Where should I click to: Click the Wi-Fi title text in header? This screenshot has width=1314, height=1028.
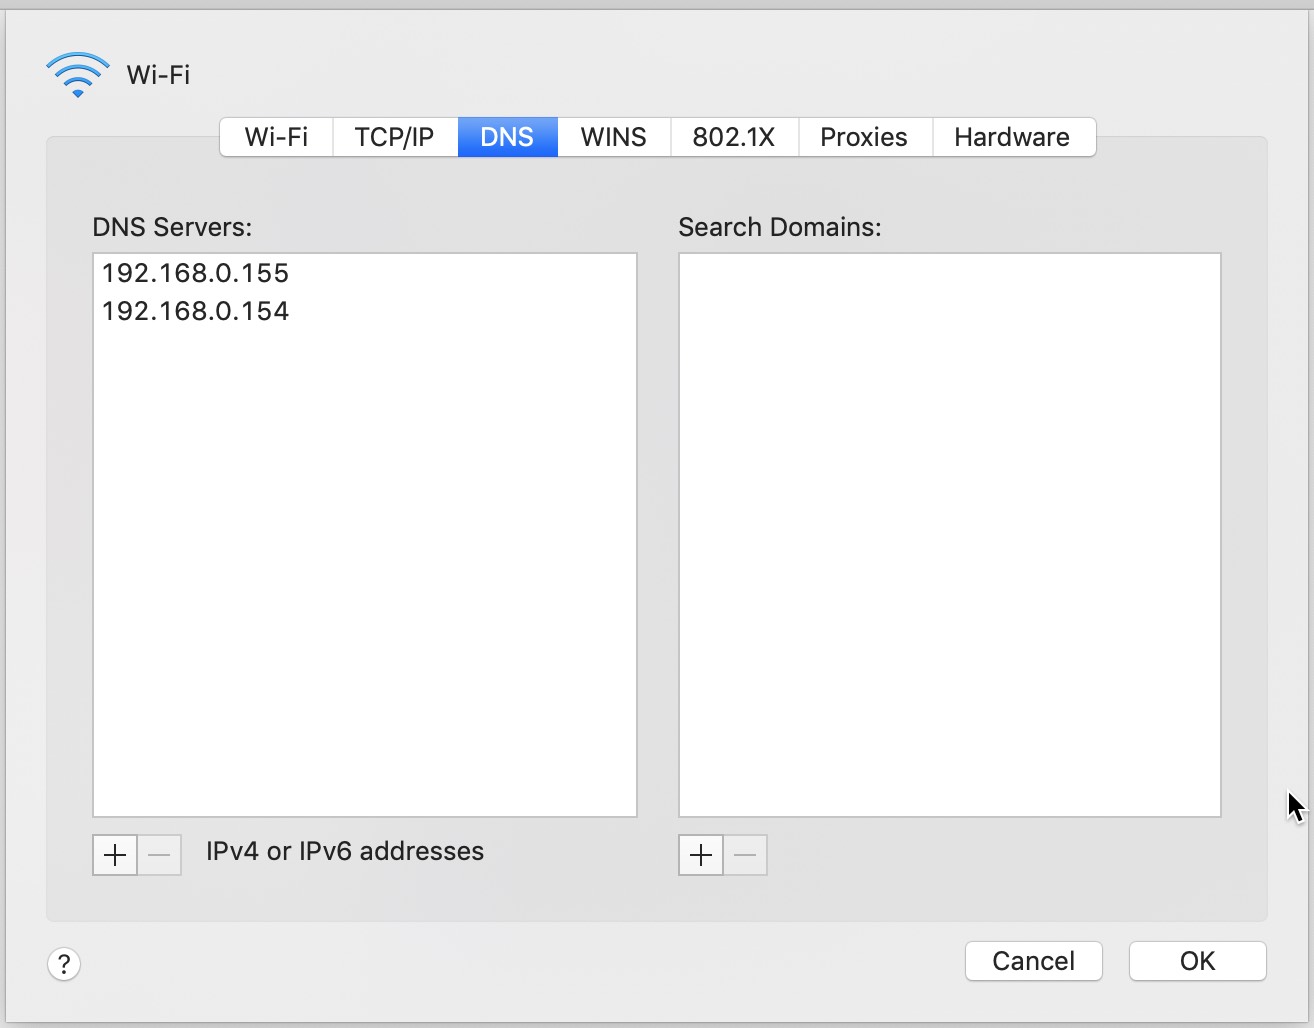click(x=158, y=75)
